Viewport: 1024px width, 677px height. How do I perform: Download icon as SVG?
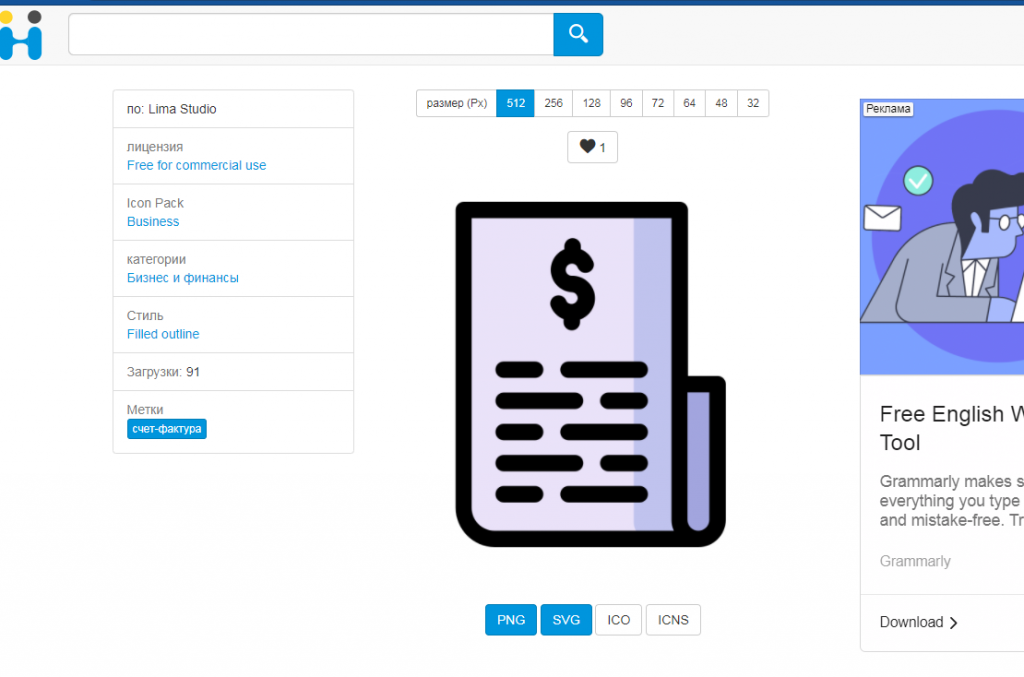(x=566, y=620)
